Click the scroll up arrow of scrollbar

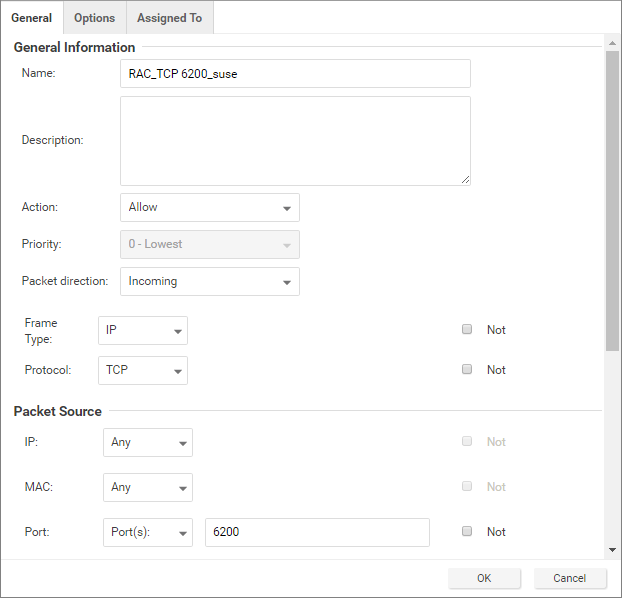613,42
